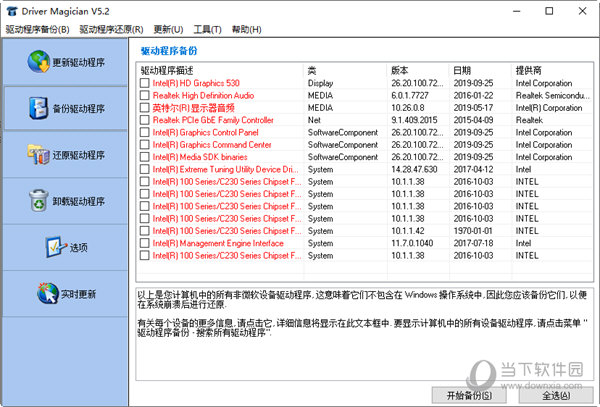Image resolution: width=600 pixels, height=407 pixels.
Task: Select the Intel(R) Management Engine Interface row
Action: (x=365, y=243)
